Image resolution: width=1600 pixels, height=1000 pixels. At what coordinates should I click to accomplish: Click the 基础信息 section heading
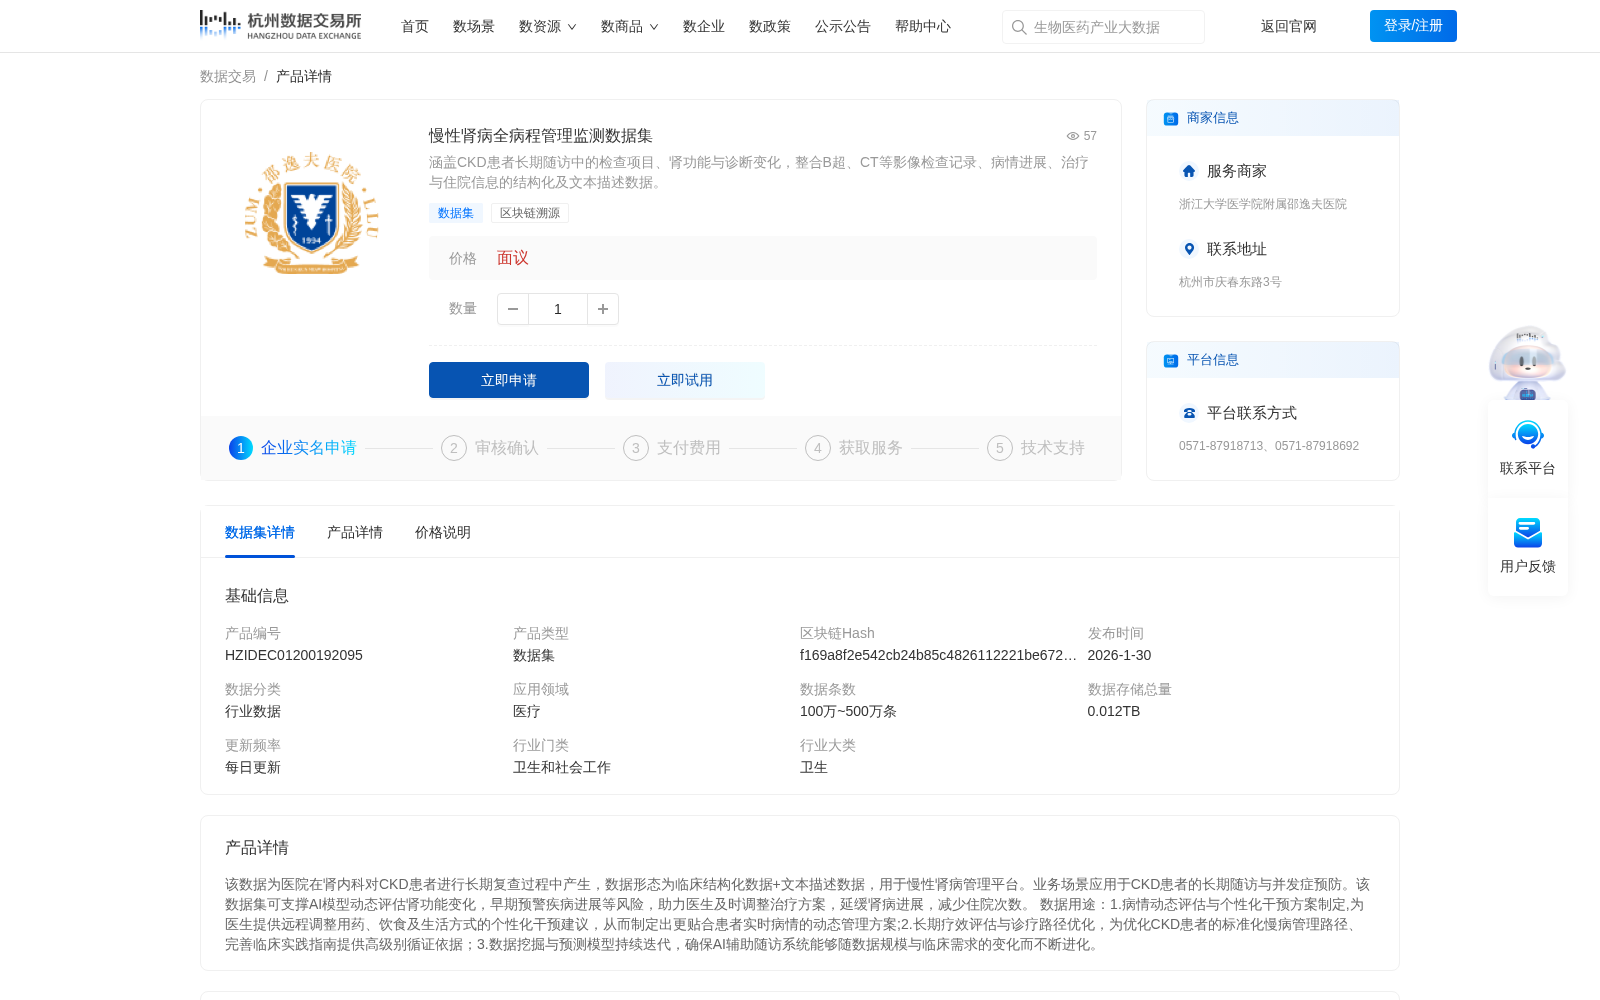click(x=257, y=596)
